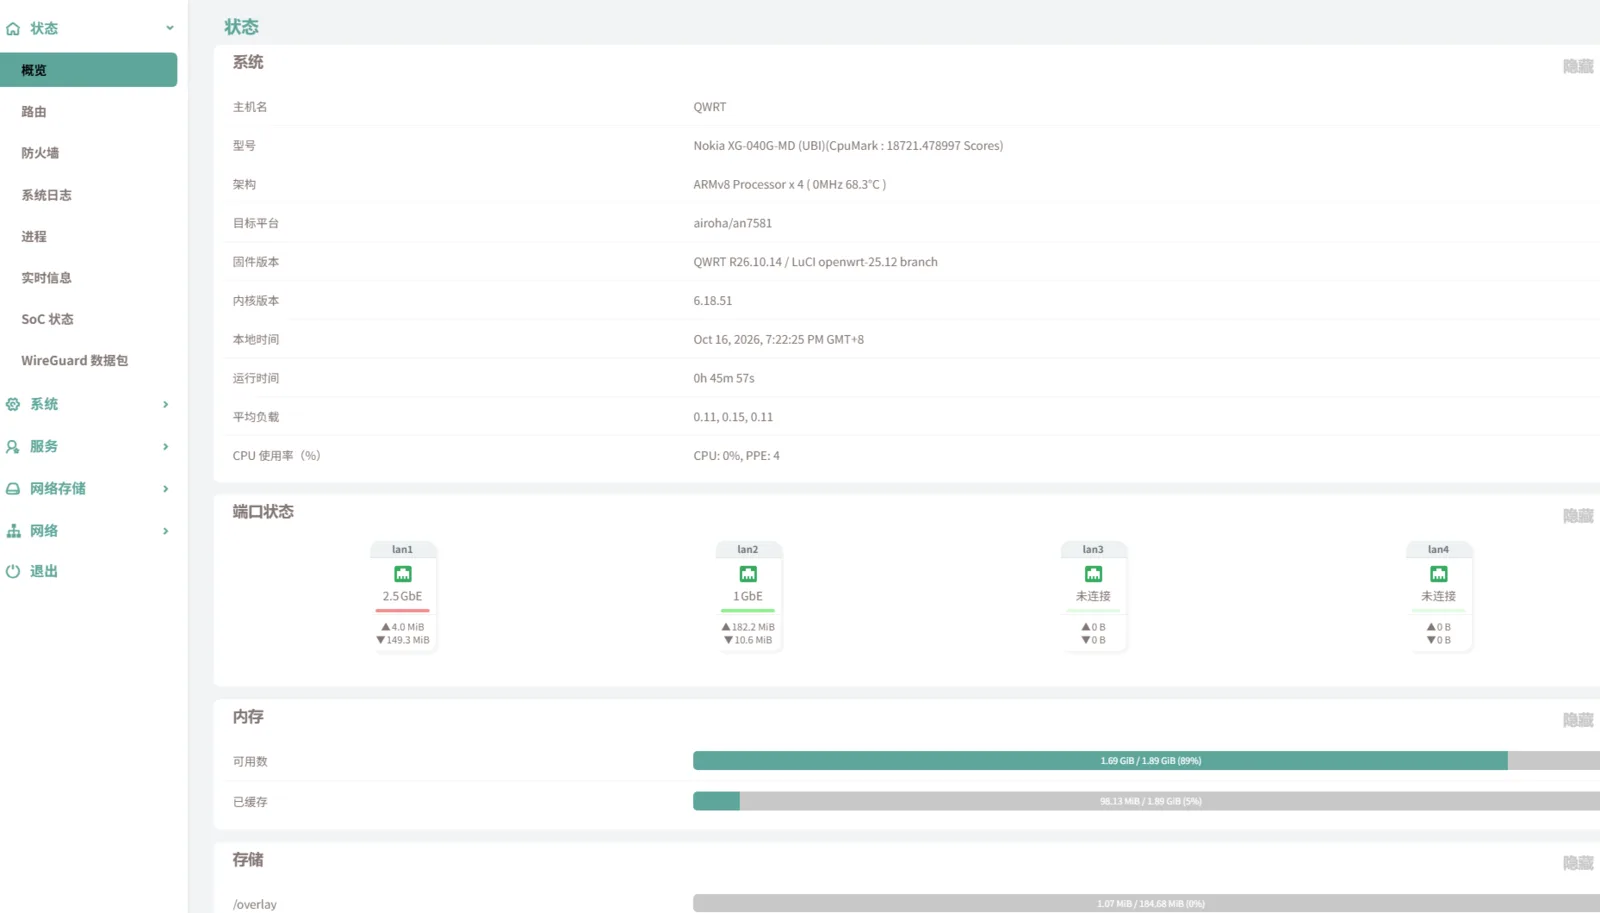1600x913 pixels.
Task: Click the lan2 ethernet port icon
Action: pos(748,574)
